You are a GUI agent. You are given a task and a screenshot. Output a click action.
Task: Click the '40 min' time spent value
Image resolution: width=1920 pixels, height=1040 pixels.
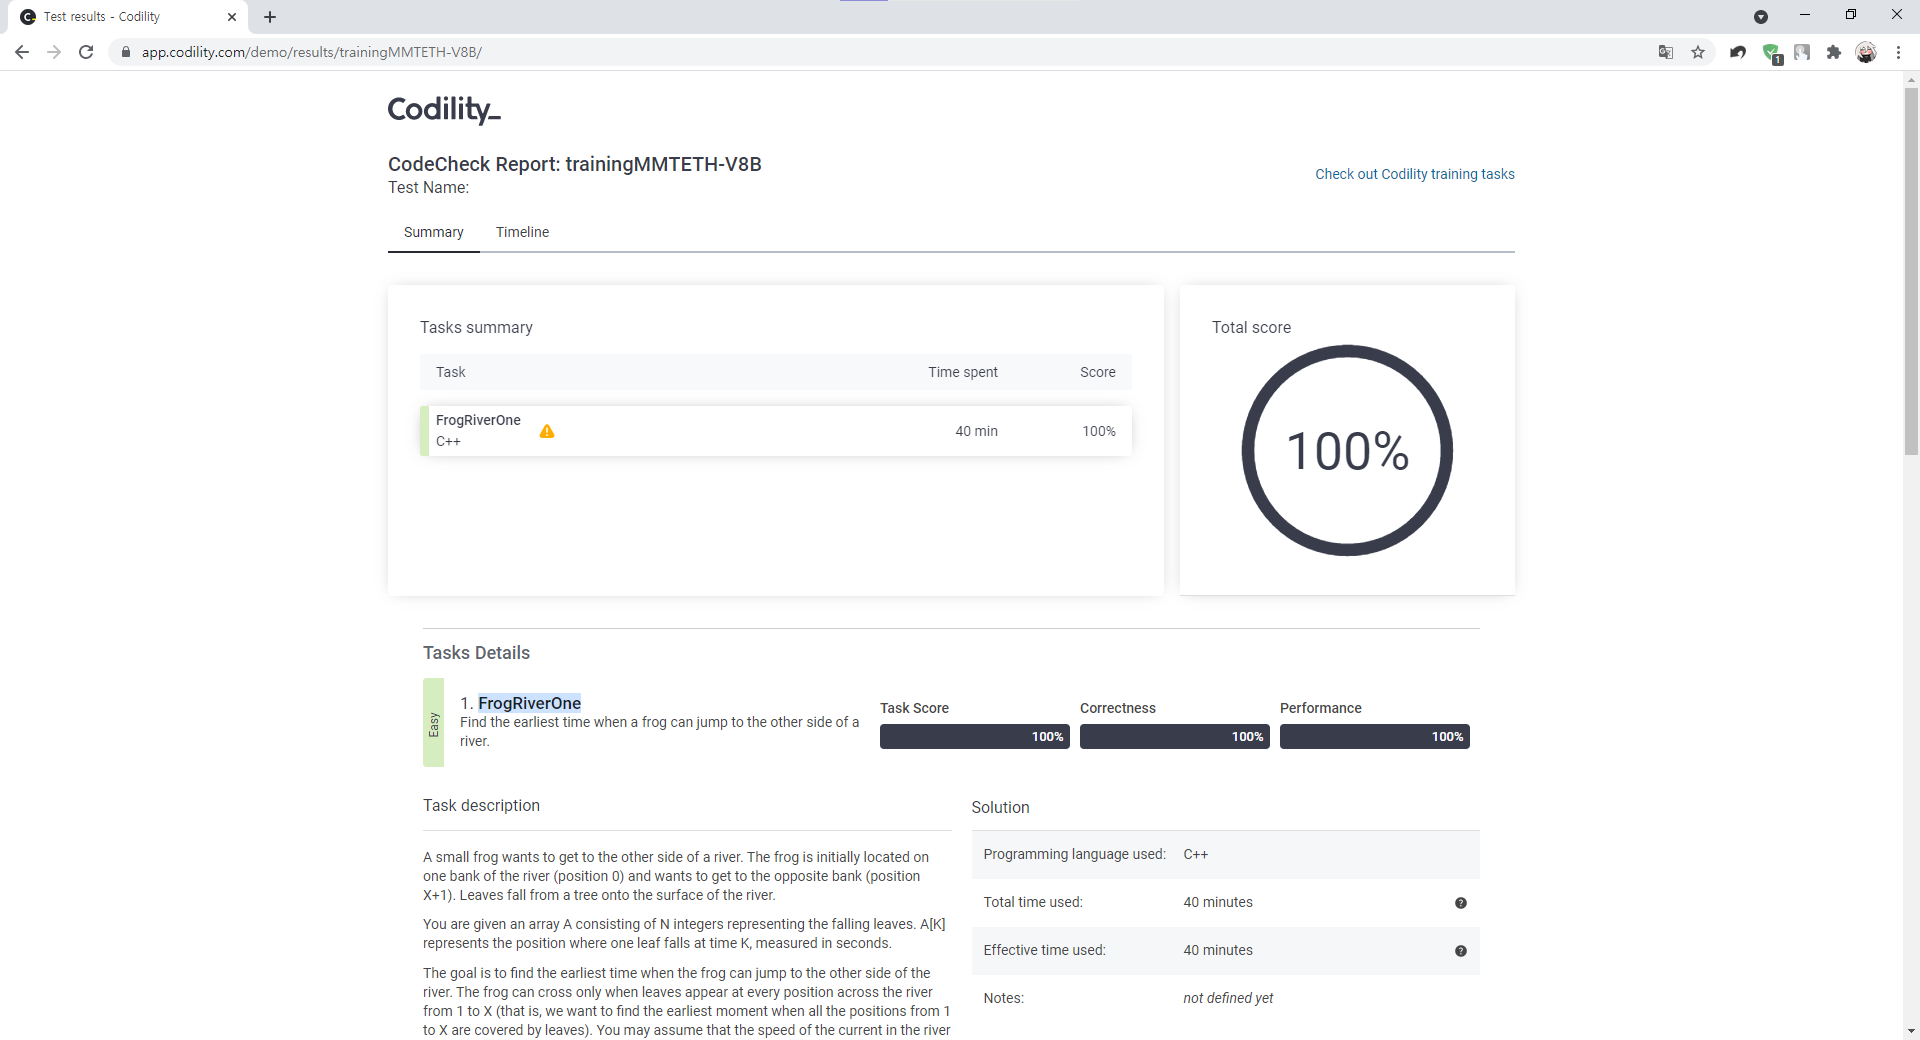976,431
